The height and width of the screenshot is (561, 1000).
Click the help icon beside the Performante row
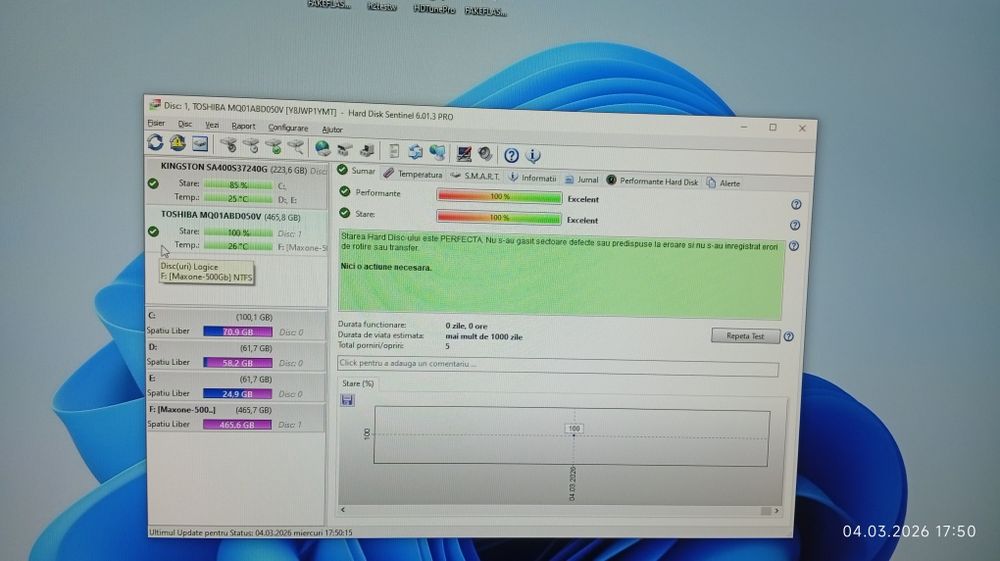pos(796,205)
